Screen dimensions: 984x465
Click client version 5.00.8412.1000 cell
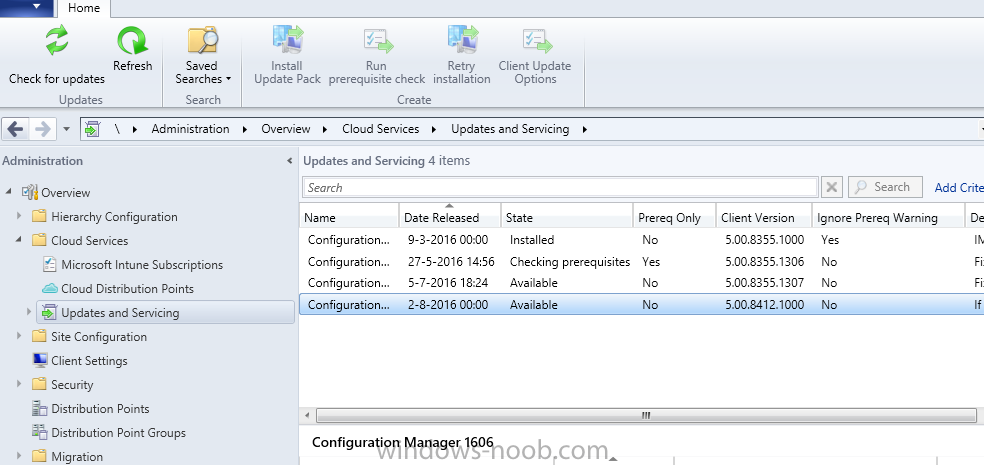pyautogui.click(x=764, y=305)
